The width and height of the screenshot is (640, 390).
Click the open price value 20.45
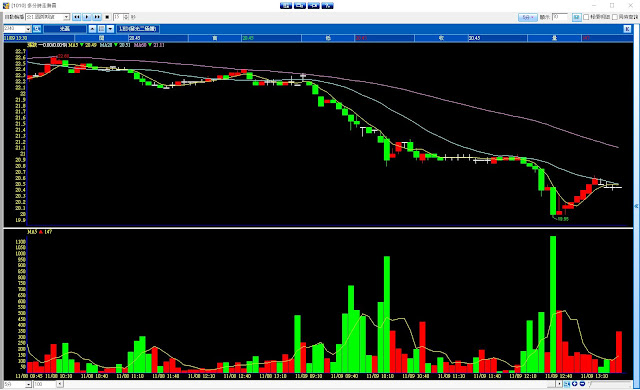point(135,38)
